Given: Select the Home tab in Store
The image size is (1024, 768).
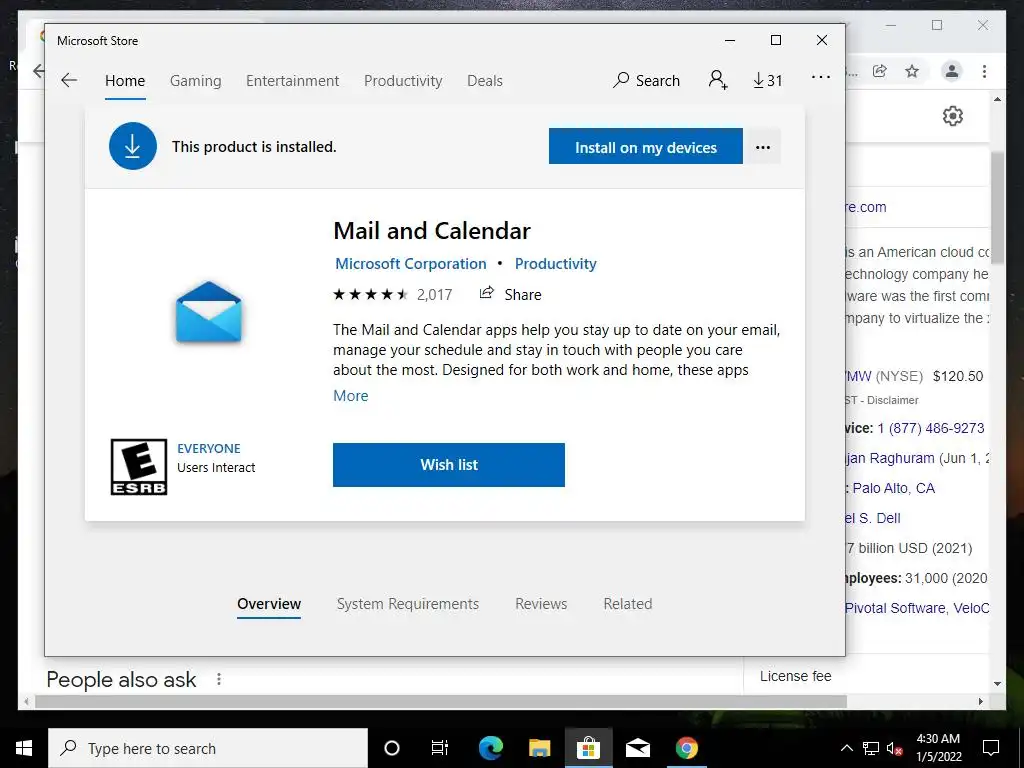Looking at the screenshot, I should click(x=125, y=80).
